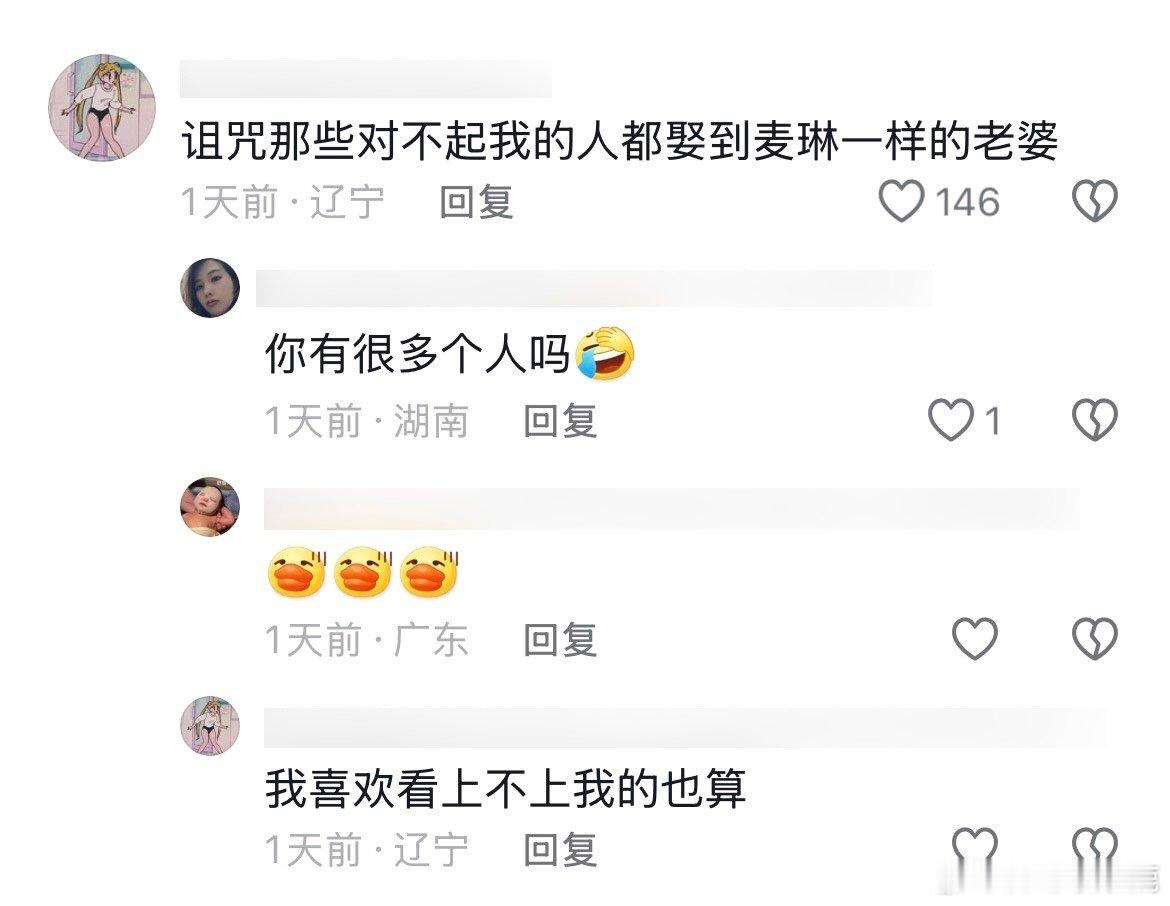1170x906 pixels.
Task: Open the baby photo avatar profile
Action: [x=210, y=507]
